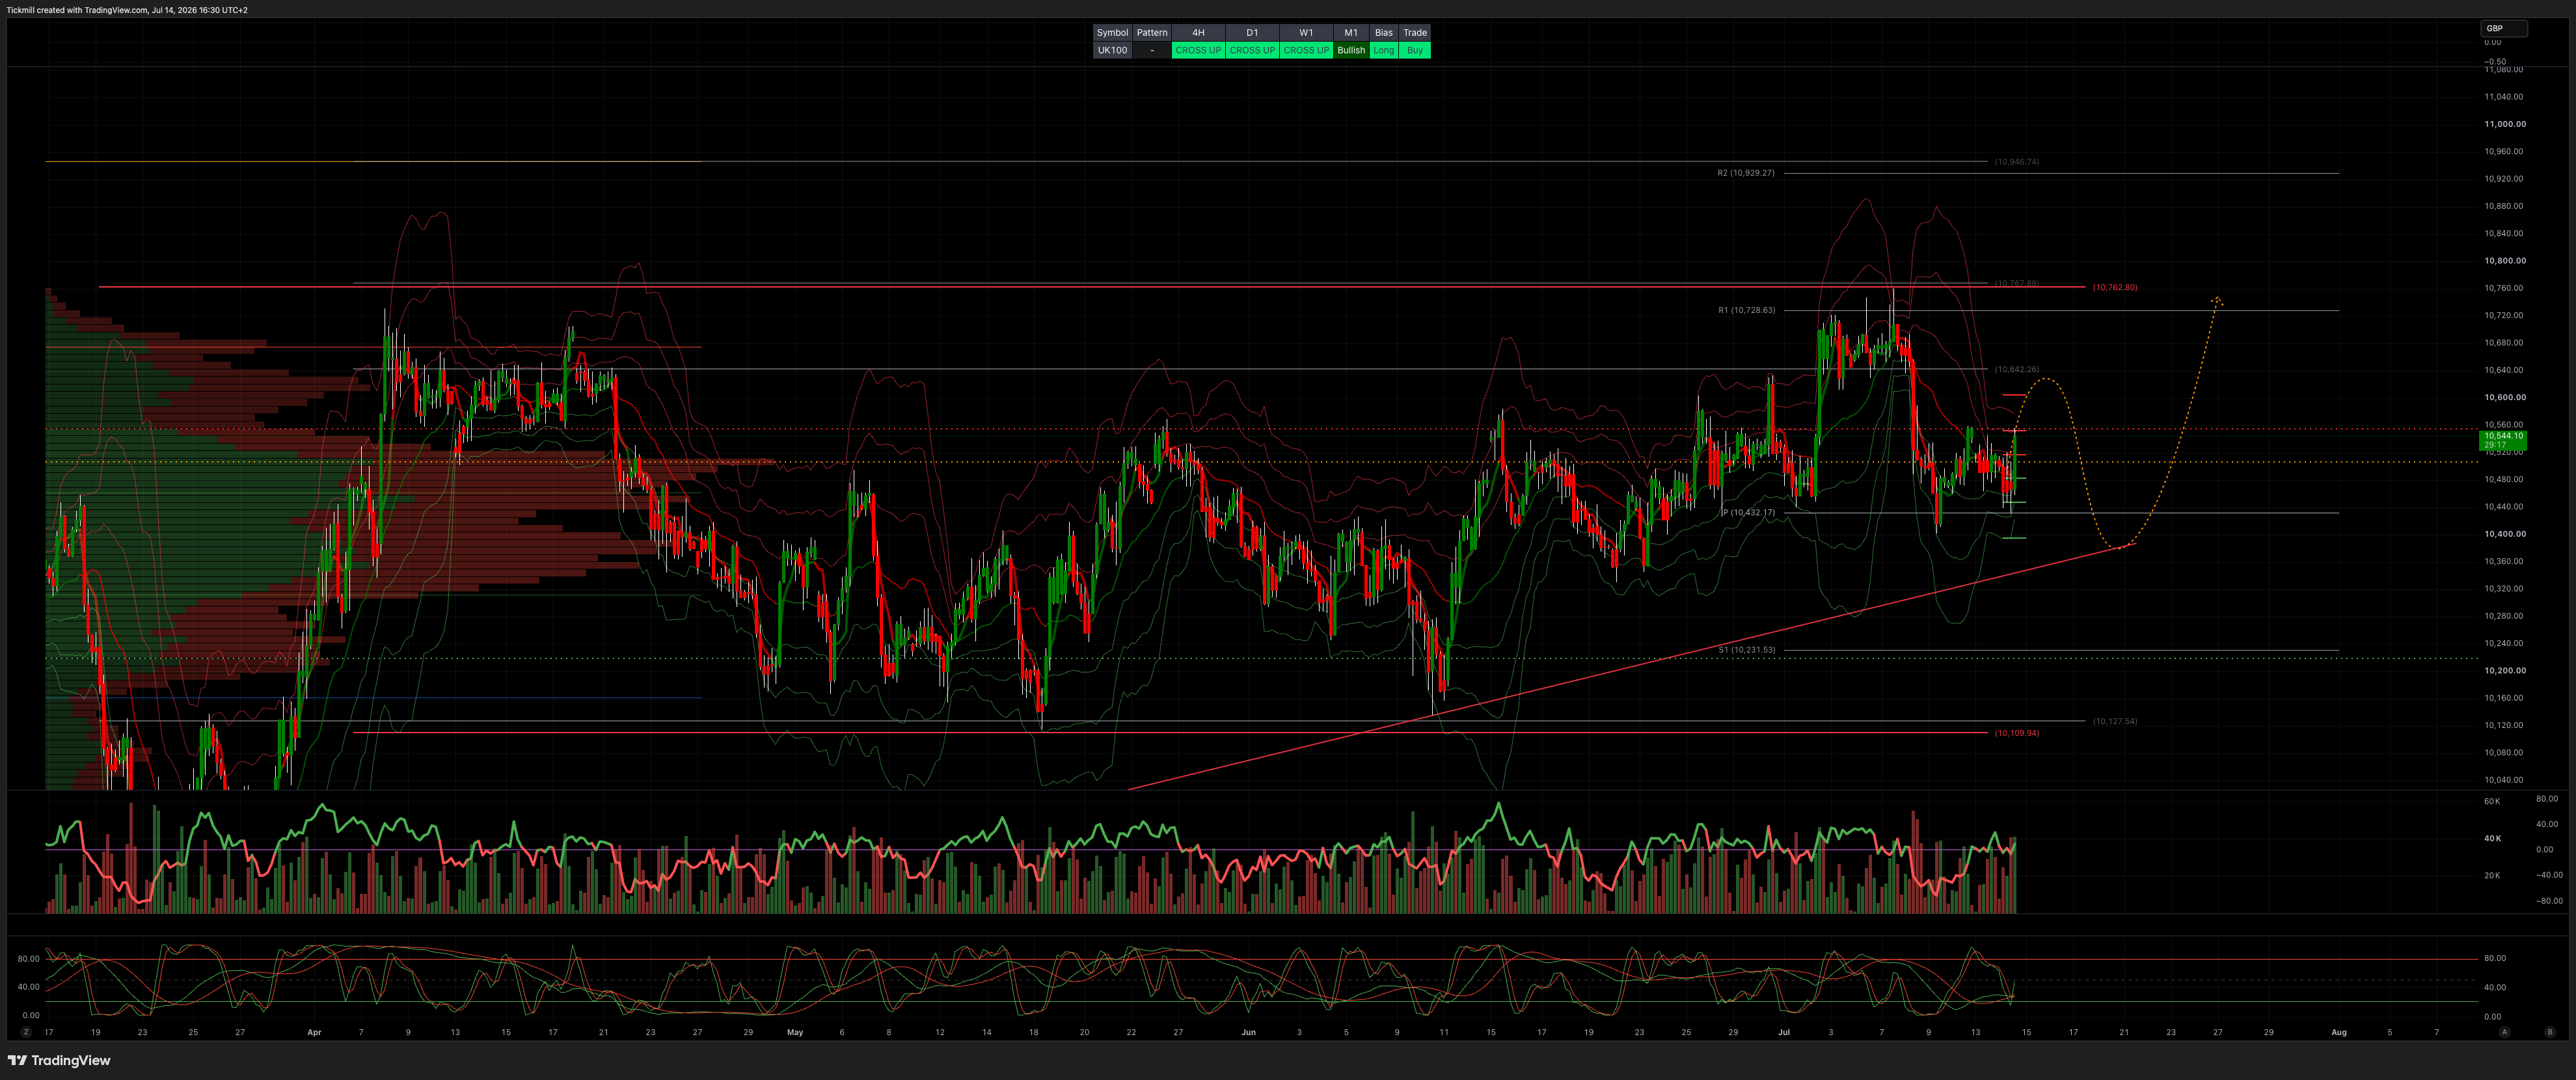Toggle the A auto-scale button
This screenshot has width=2576, height=1080.
(x=2504, y=1031)
